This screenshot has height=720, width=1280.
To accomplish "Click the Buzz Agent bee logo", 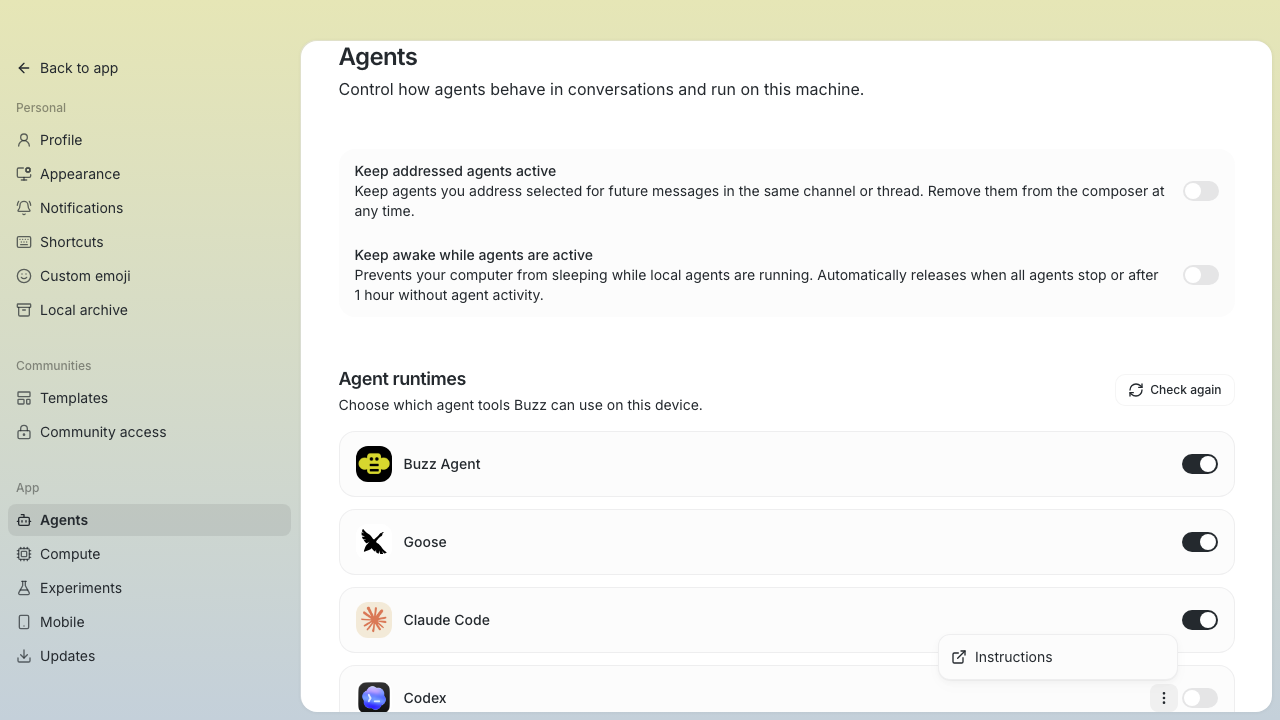I will pos(374,464).
